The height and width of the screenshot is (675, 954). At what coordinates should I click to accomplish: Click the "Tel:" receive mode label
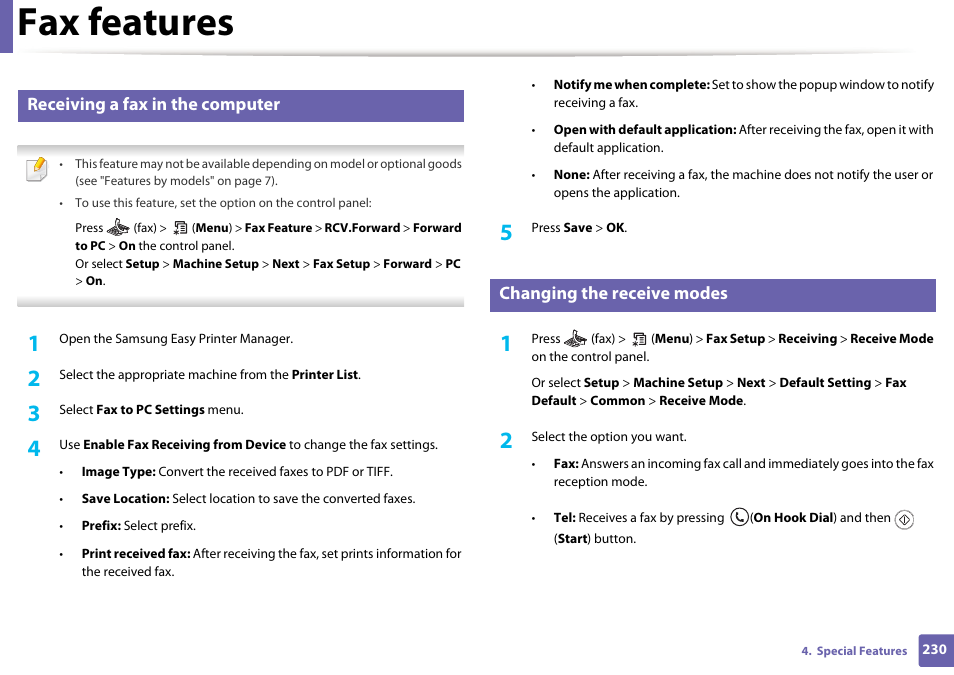565,518
